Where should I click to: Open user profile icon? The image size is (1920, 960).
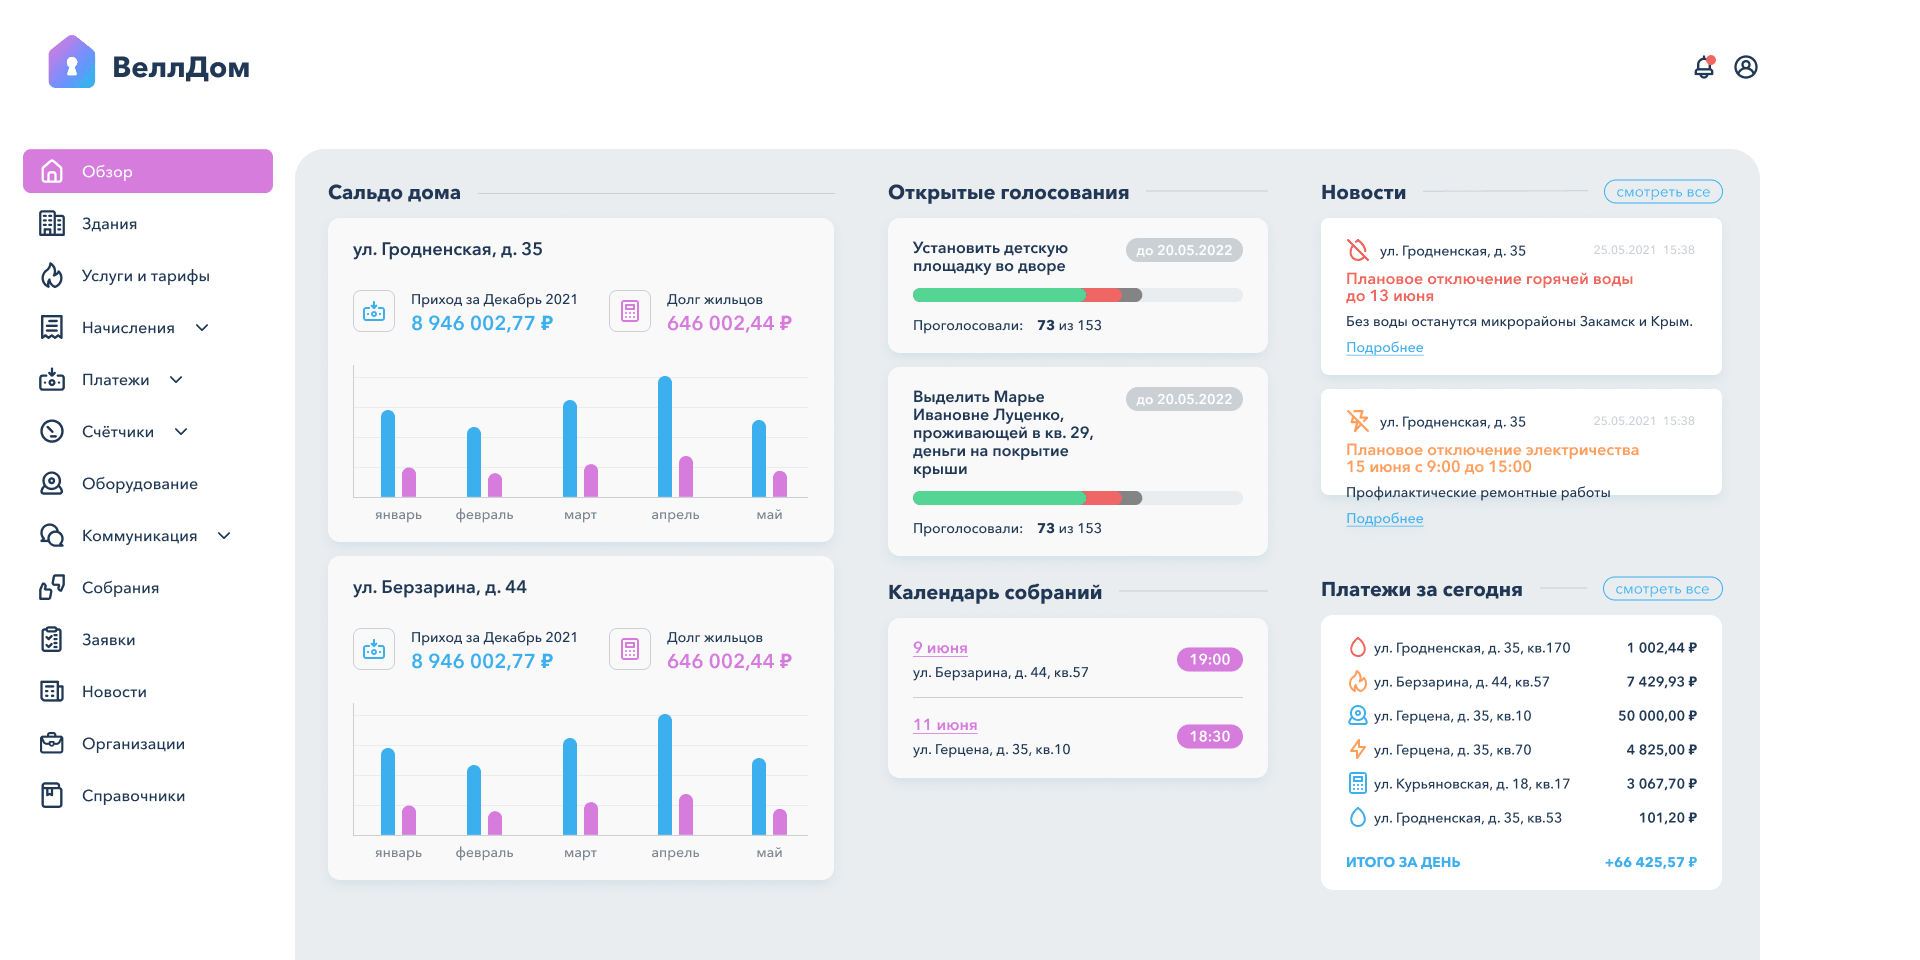tap(1746, 67)
